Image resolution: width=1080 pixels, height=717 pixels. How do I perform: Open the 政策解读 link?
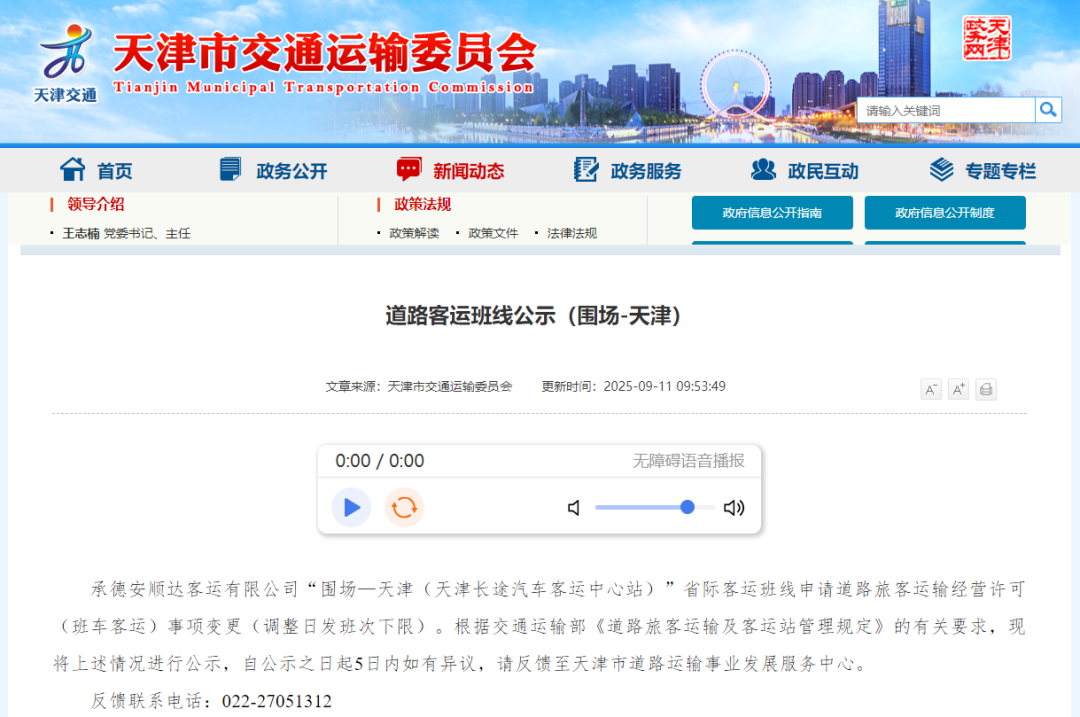point(414,233)
